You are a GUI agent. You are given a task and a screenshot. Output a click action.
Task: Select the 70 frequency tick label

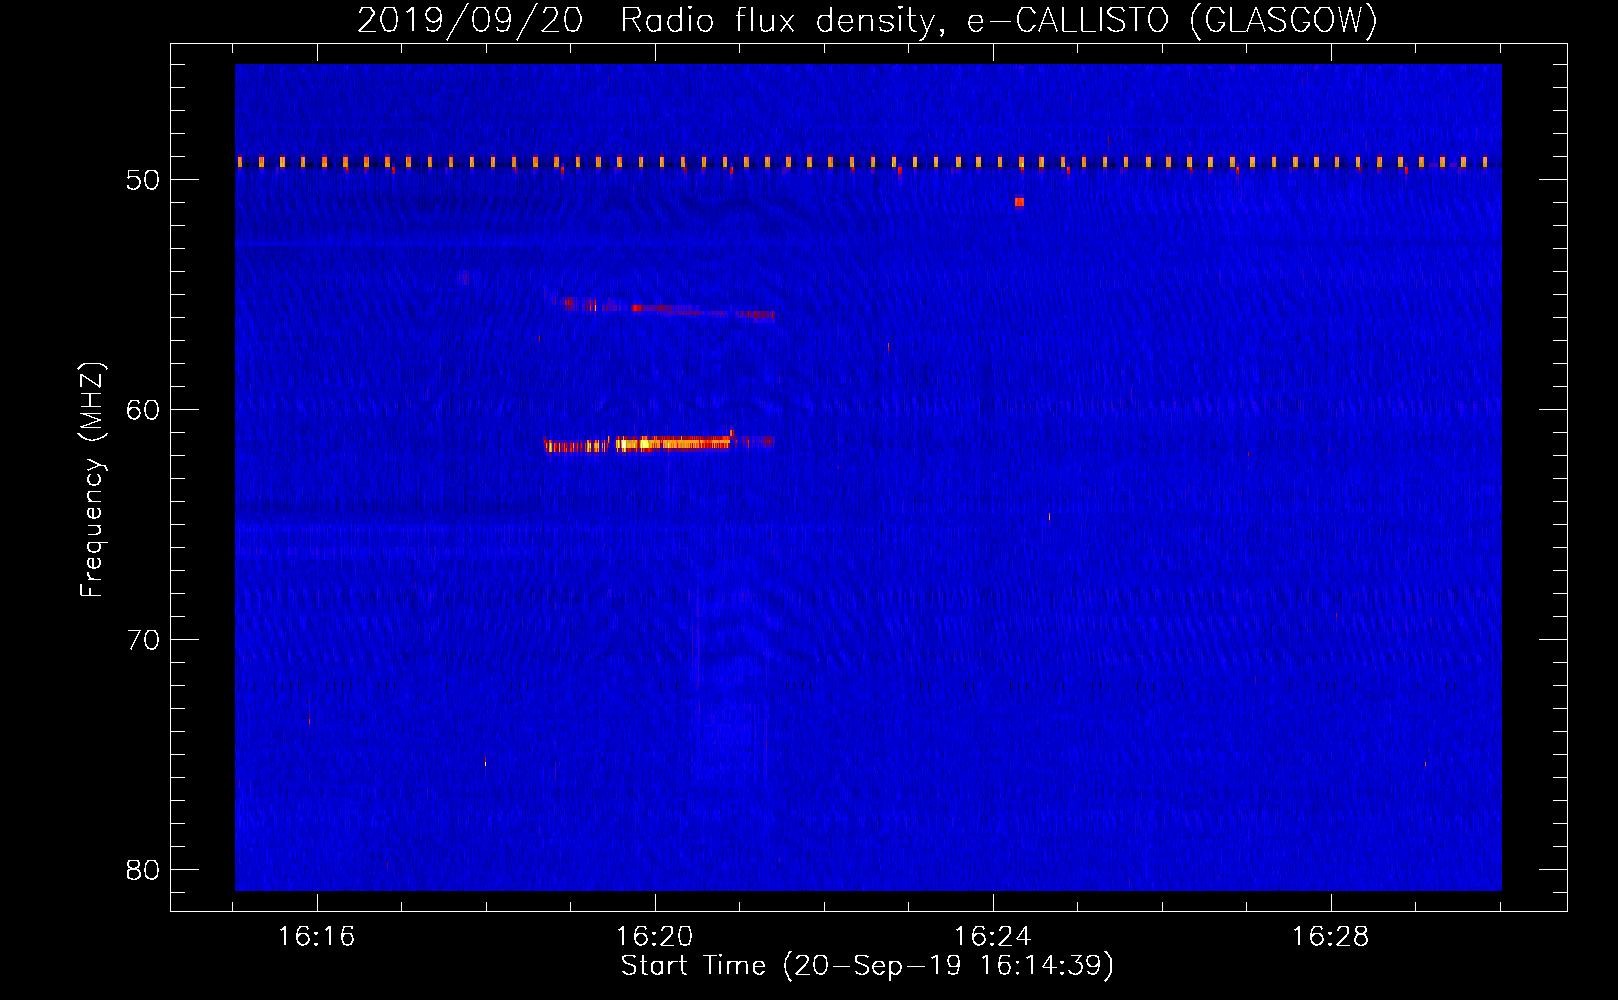tap(143, 640)
